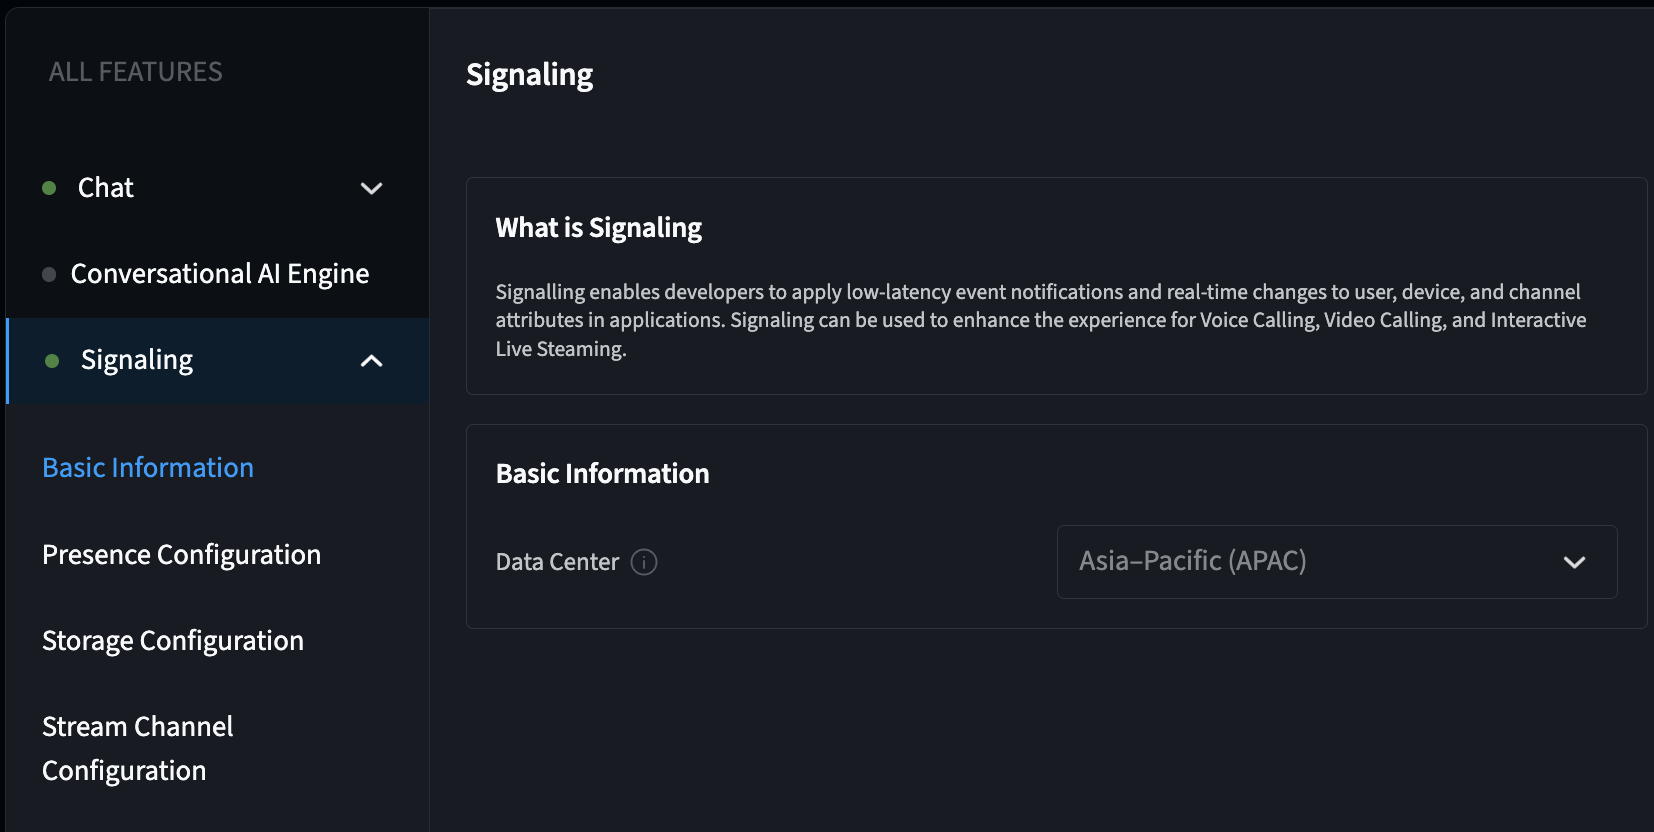Click the info icon beside Data Center

644,562
